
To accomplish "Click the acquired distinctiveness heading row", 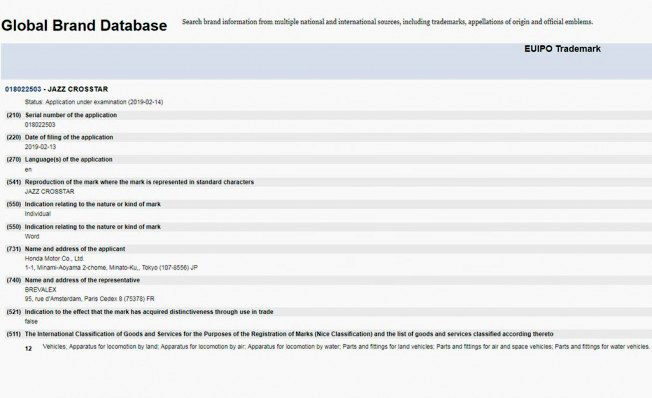I will (x=326, y=312).
